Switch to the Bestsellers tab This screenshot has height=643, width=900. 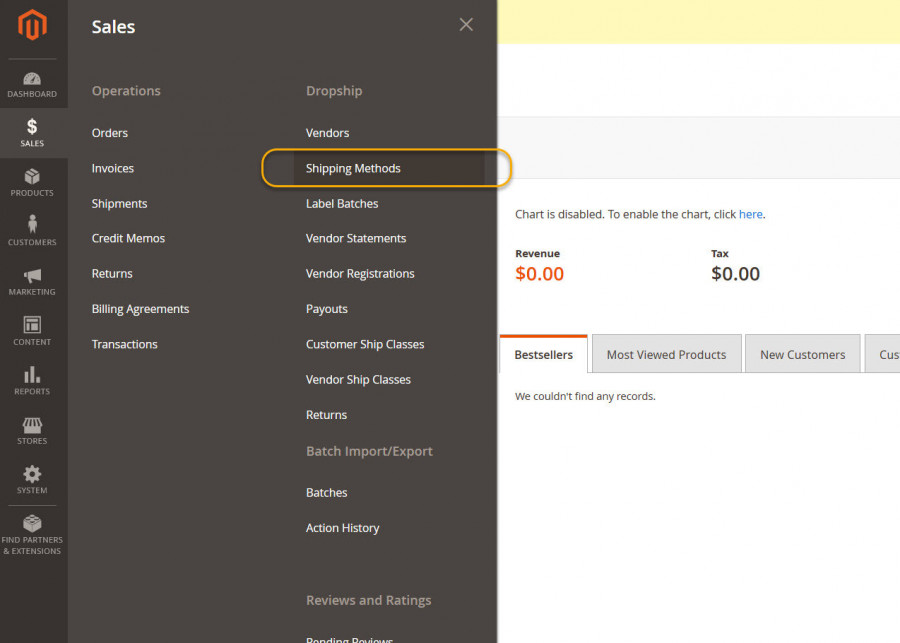pyautogui.click(x=544, y=354)
